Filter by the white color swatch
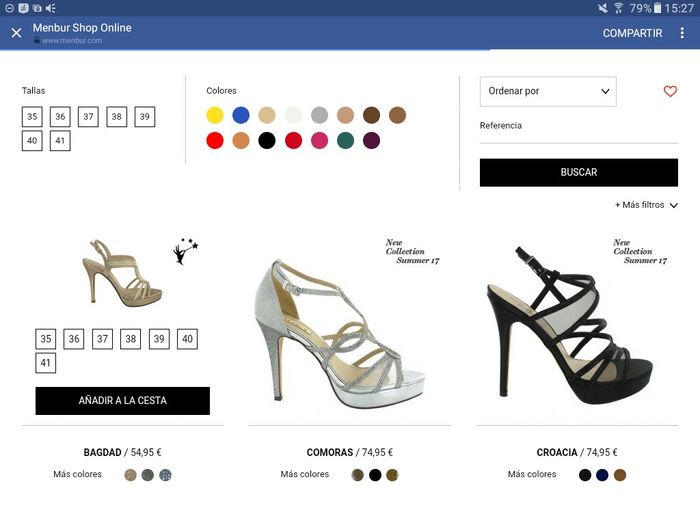The height and width of the screenshot is (525, 700). pos(293,115)
